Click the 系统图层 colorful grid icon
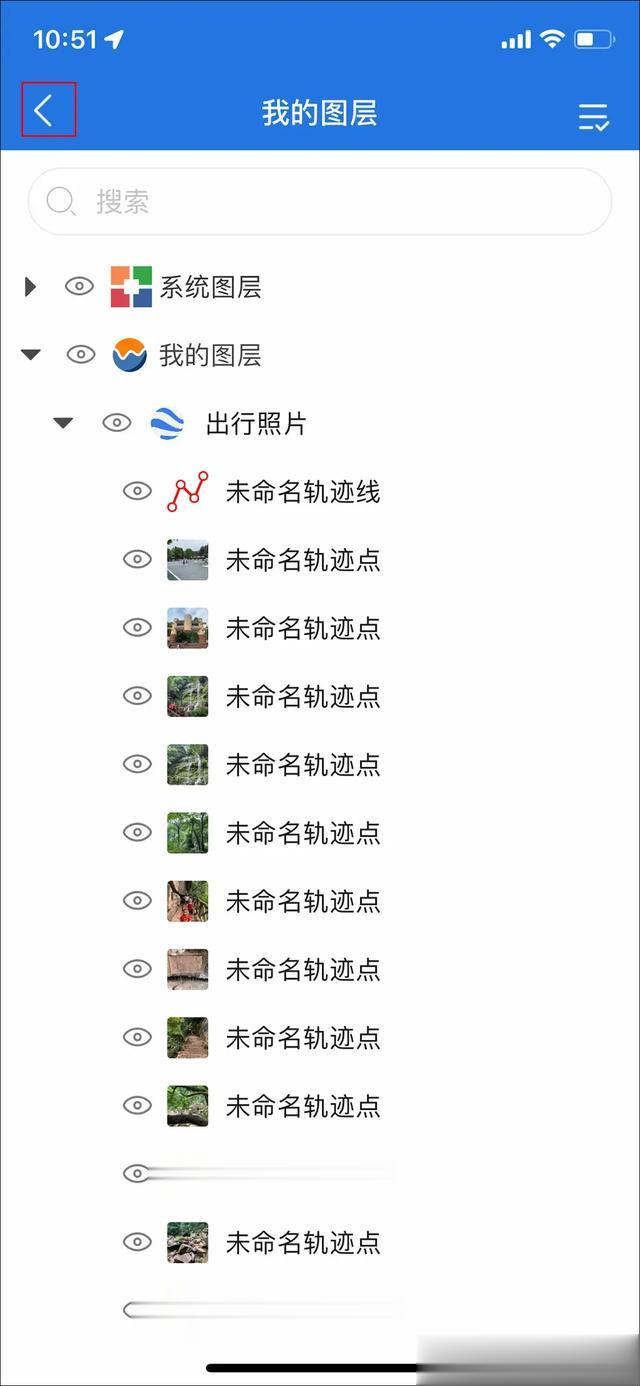Image resolution: width=640 pixels, height=1386 pixels. pyautogui.click(x=131, y=287)
